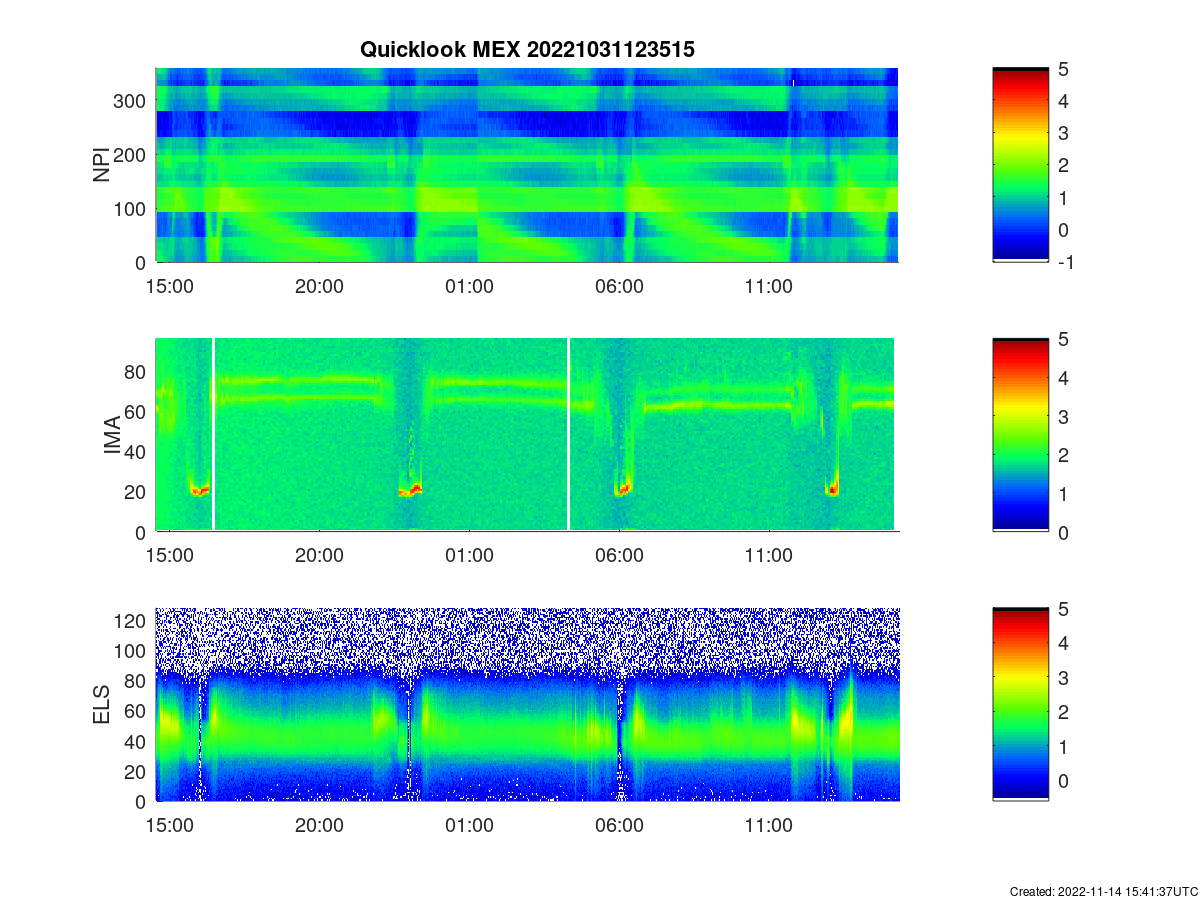Click '11:00' label under NPI plot
The height and width of the screenshot is (900, 1200).
(x=769, y=286)
